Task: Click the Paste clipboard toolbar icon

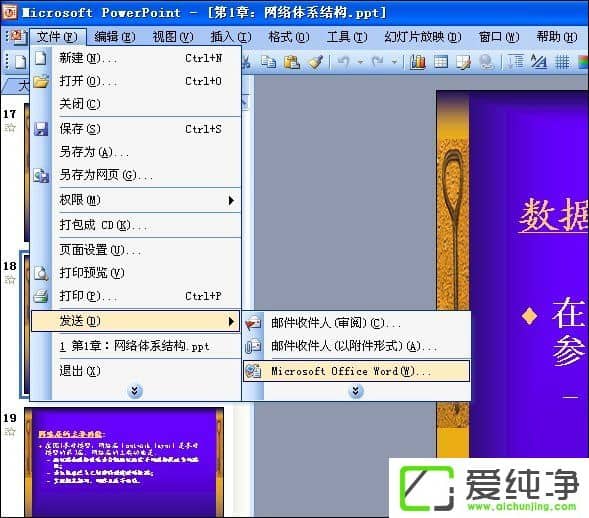Action: [x=291, y=62]
